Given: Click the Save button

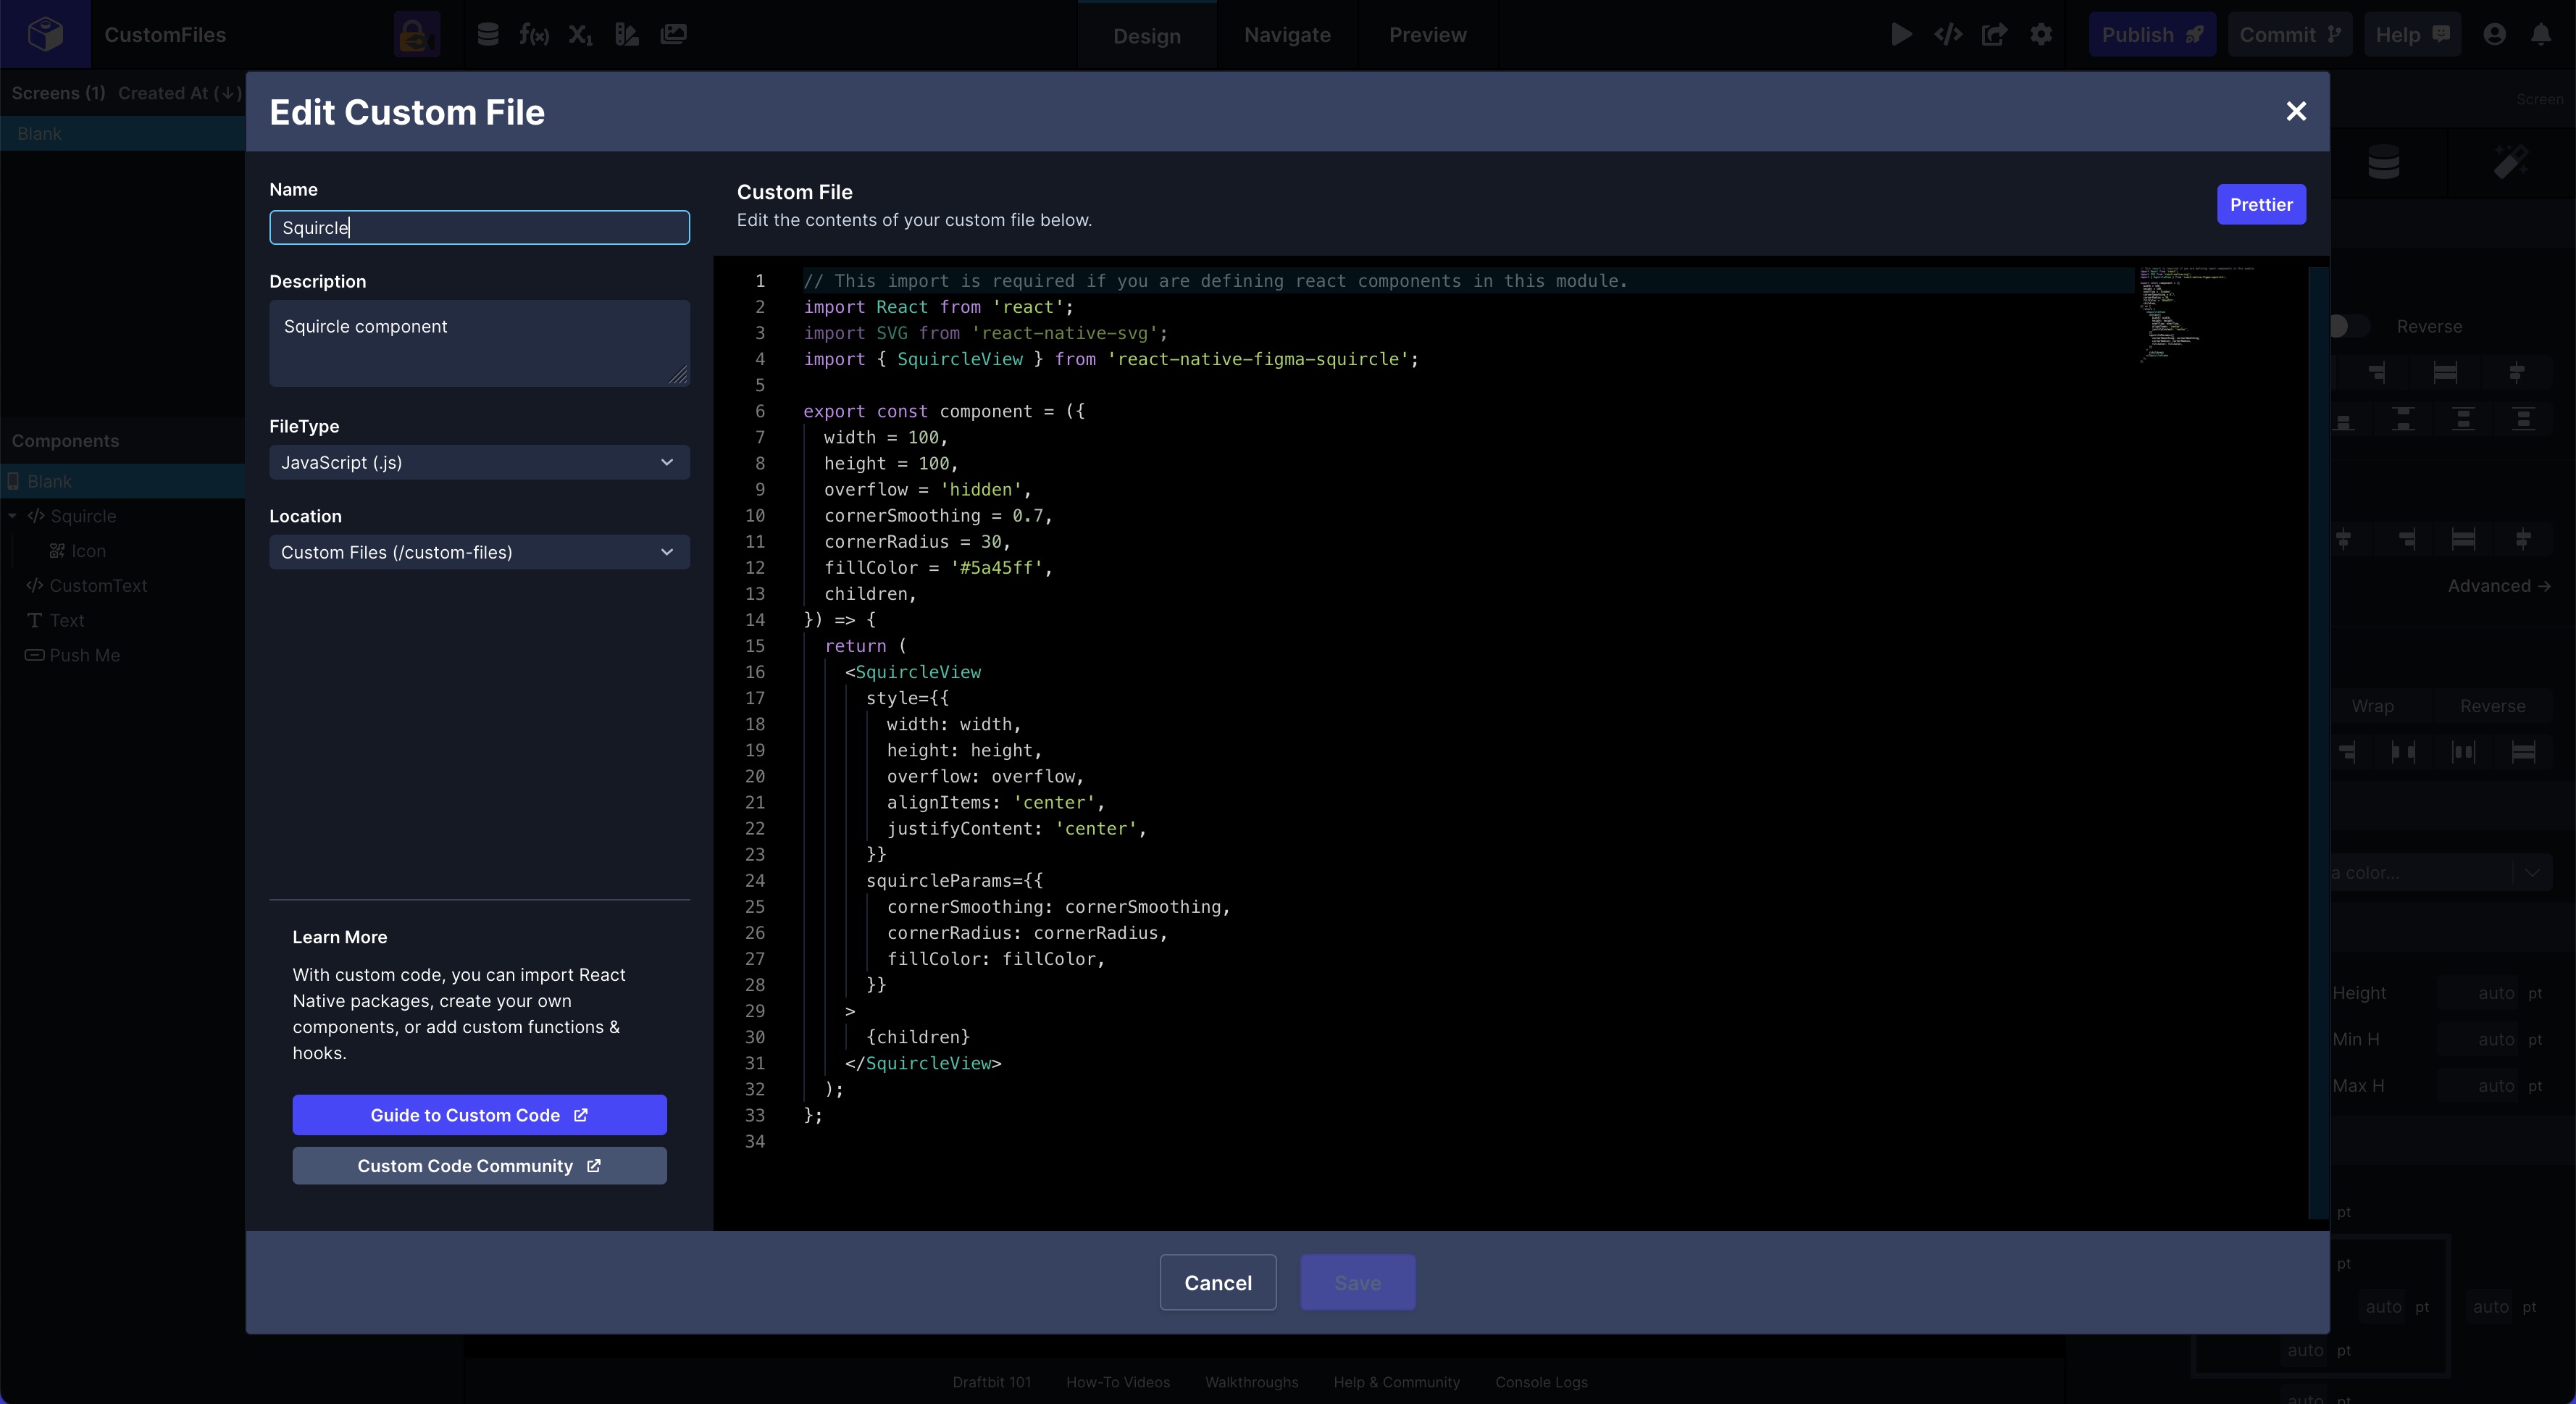Looking at the screenshot, I should click(x=1357, y=1282).
